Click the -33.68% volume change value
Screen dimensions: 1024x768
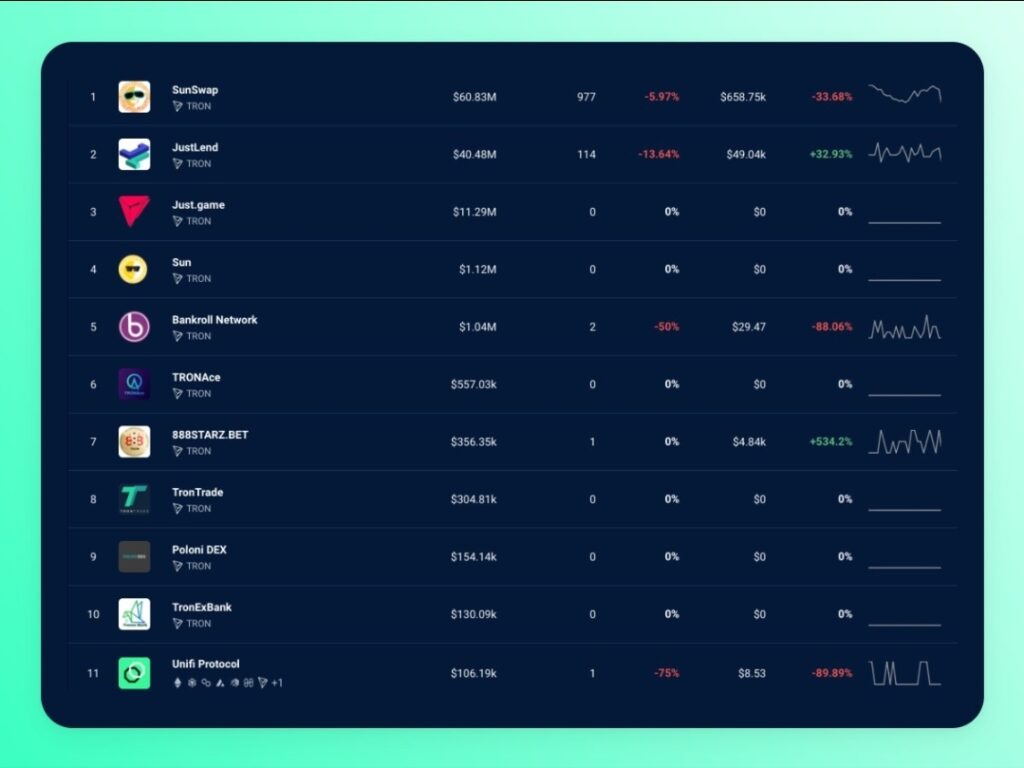coord(832,97)
